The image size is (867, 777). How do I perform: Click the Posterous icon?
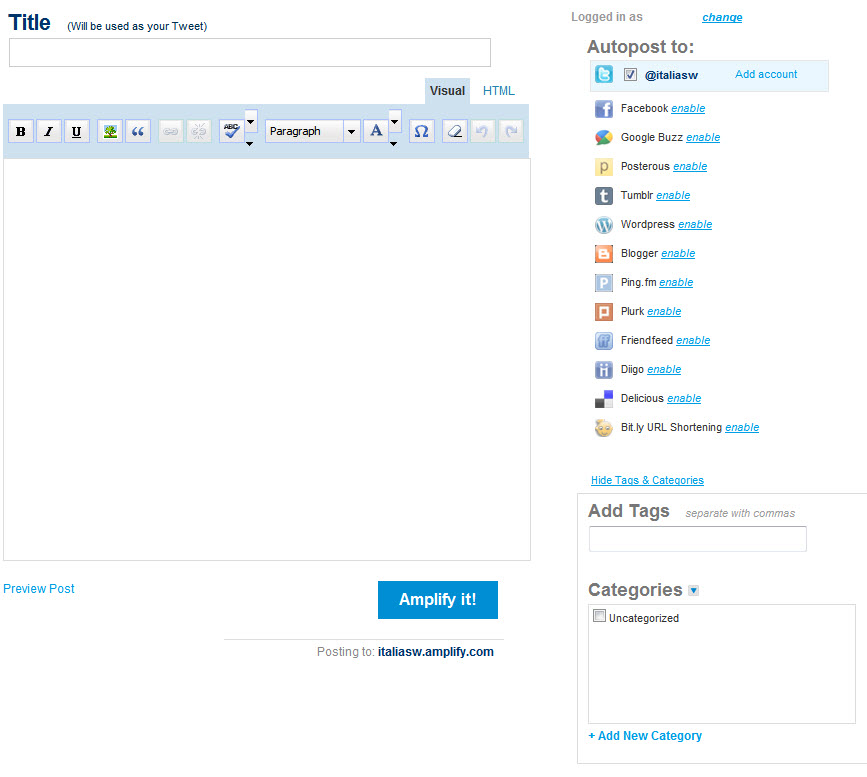[604, 167]
